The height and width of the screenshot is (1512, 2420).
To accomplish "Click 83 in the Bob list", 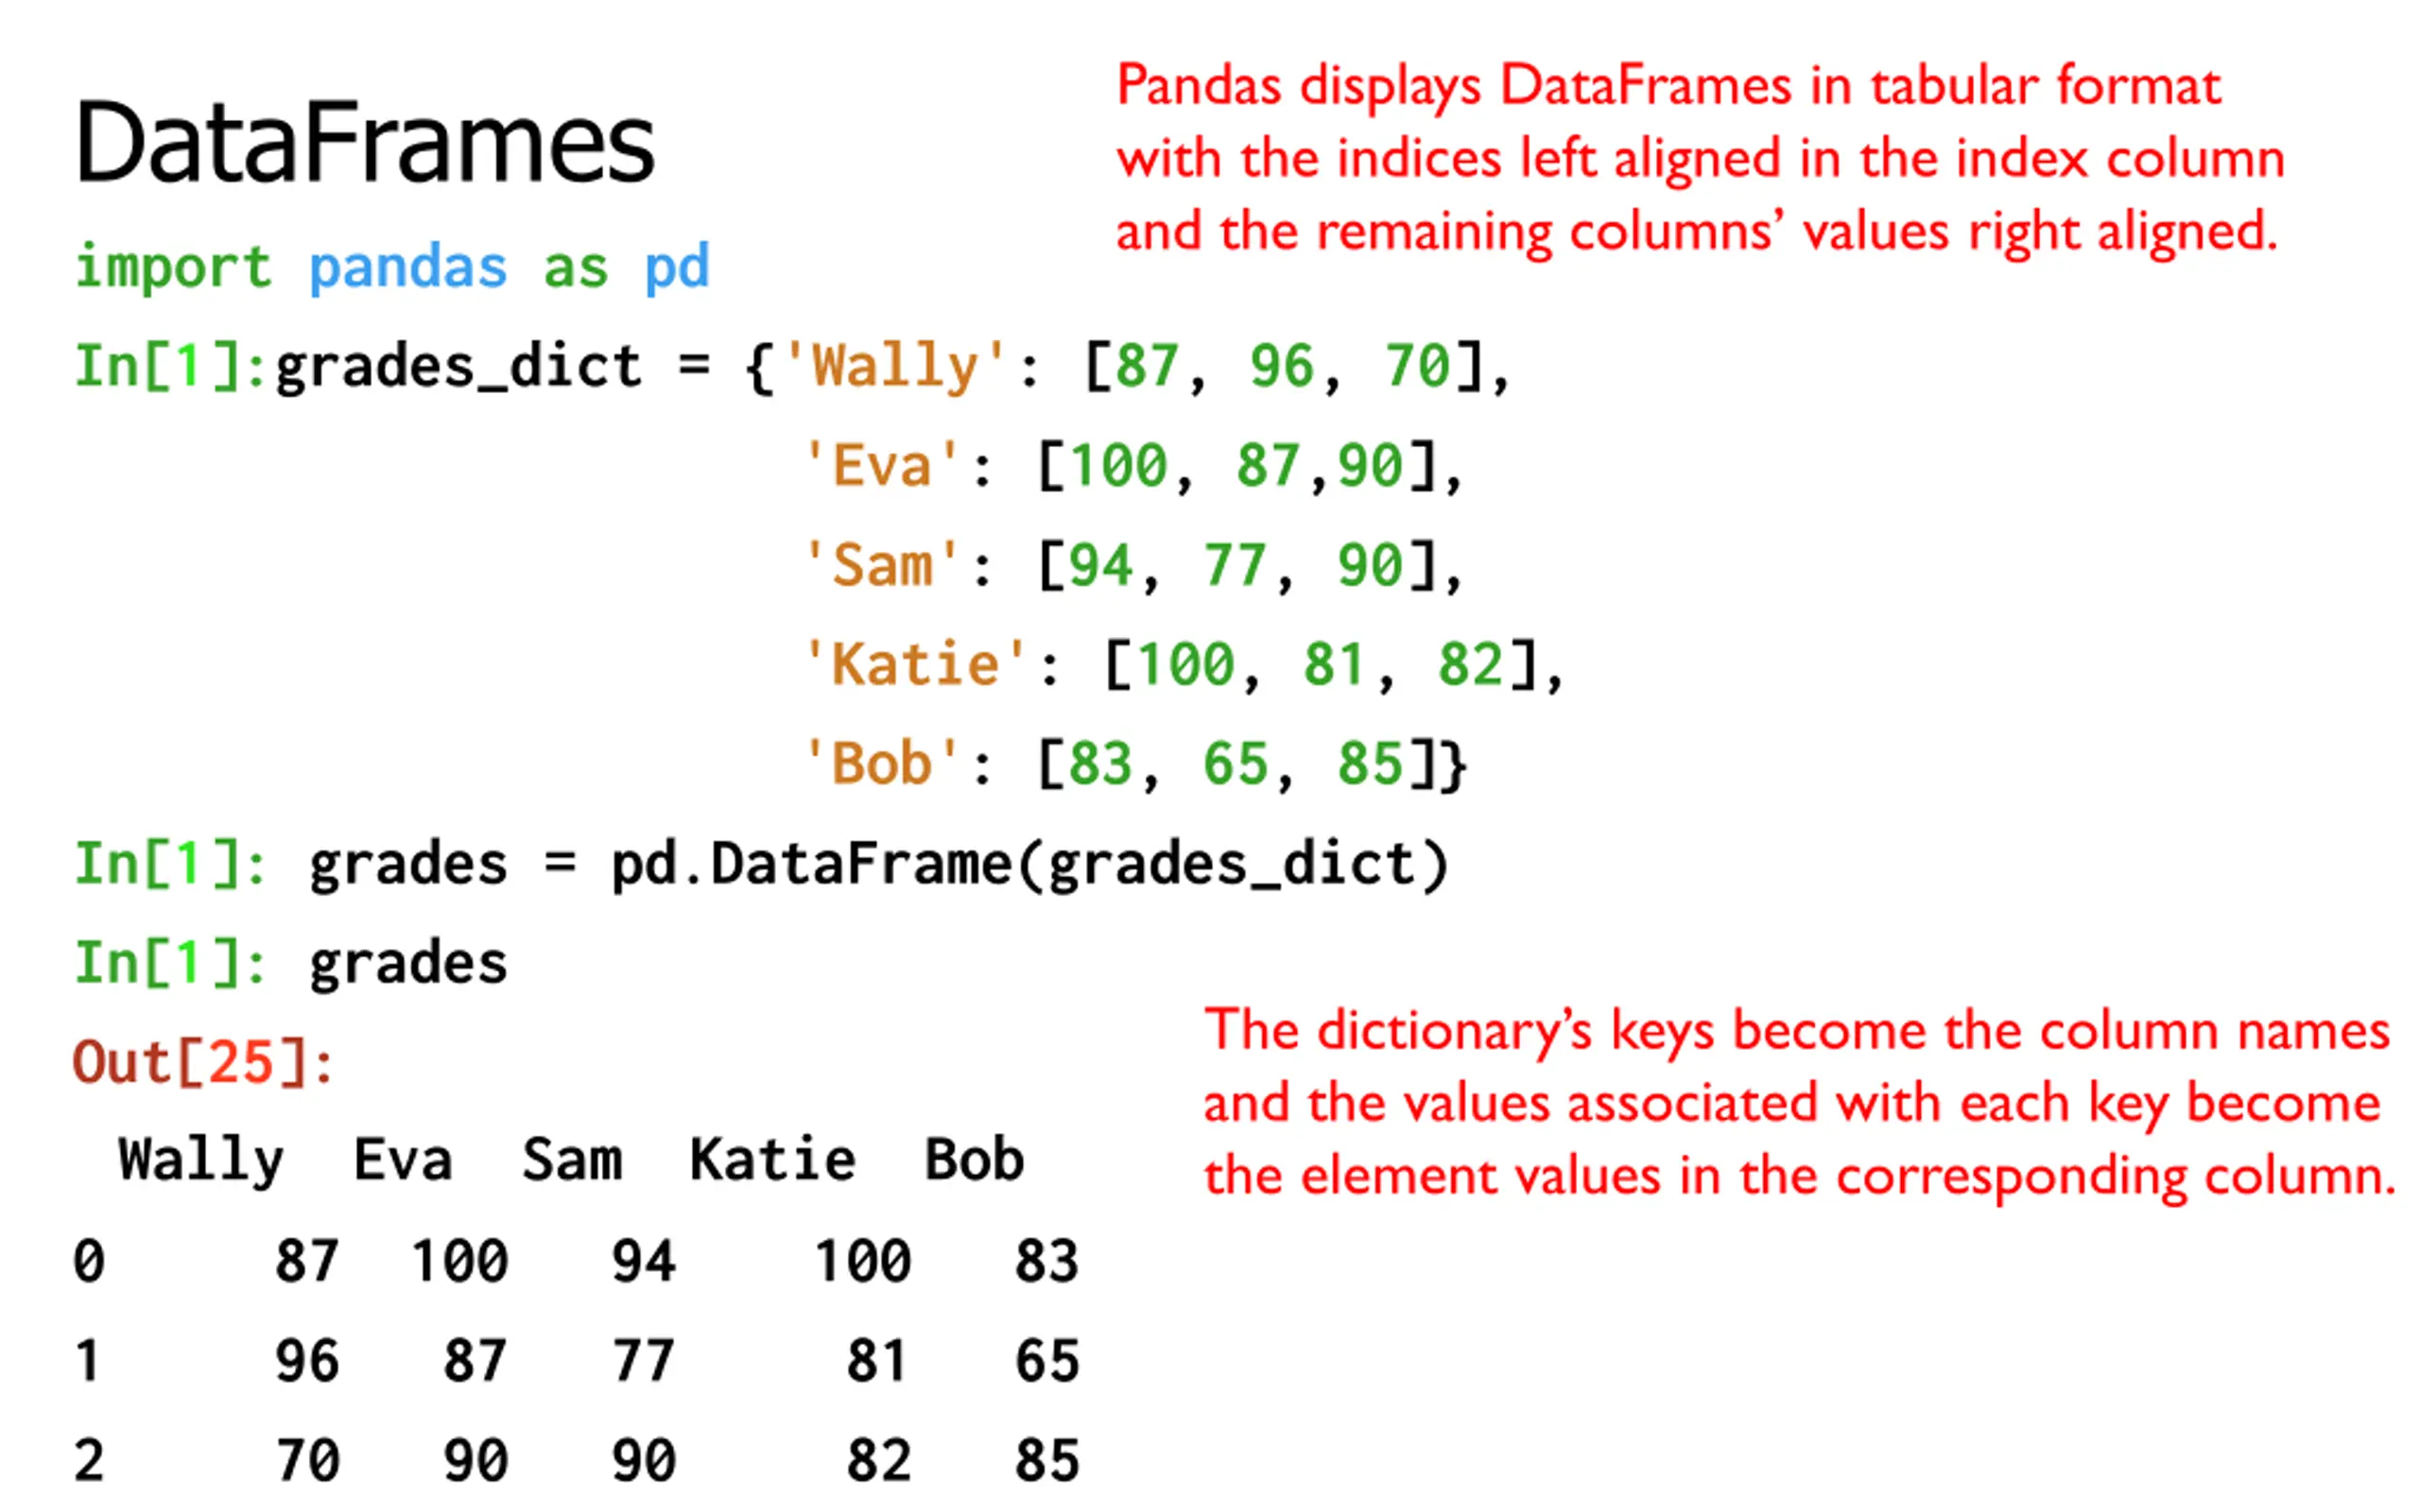I will point(1102,765).
